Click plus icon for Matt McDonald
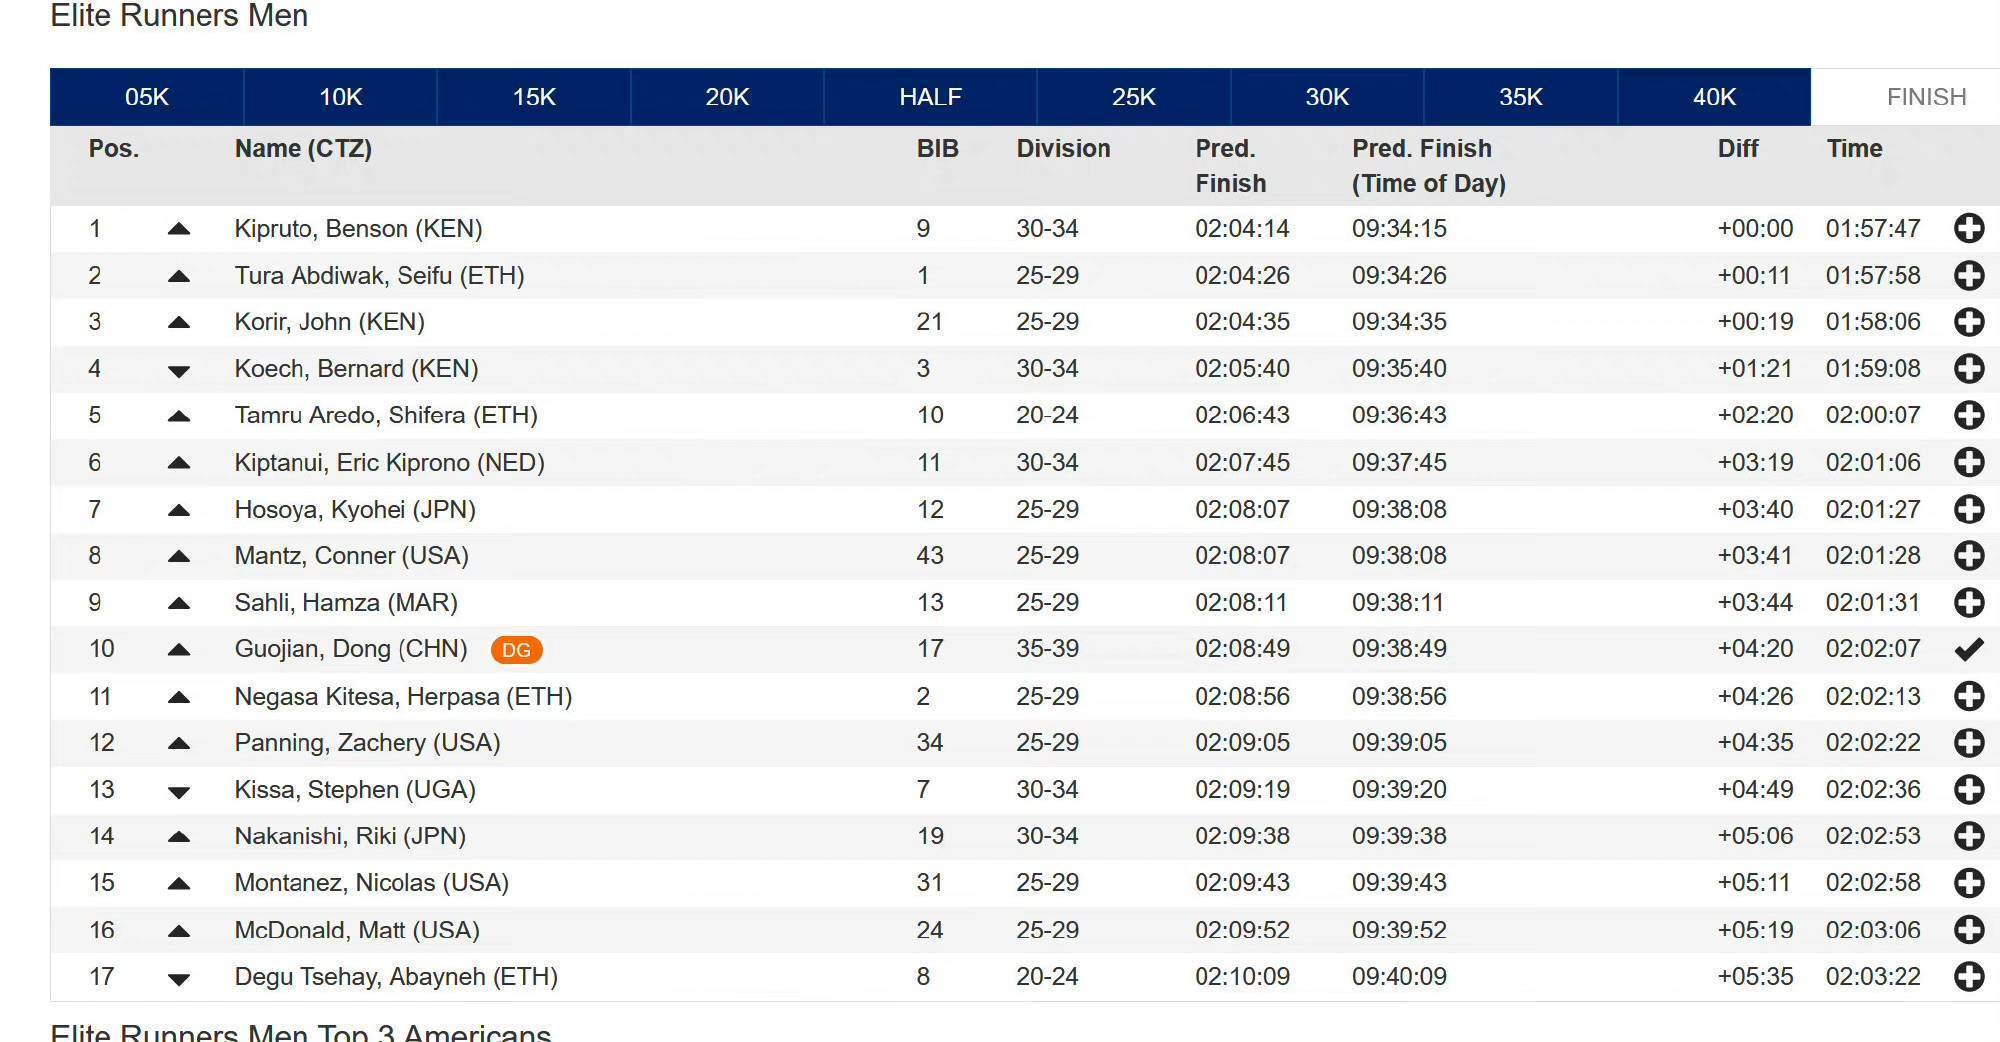 [1968, 930]
